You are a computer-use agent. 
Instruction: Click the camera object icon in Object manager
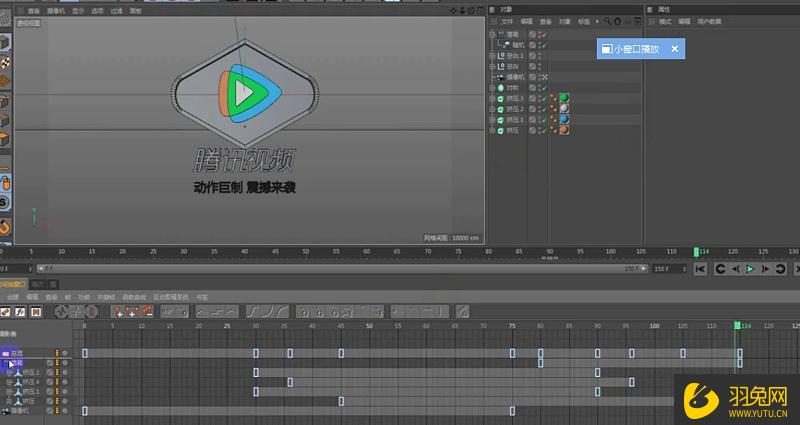(501, 77)
